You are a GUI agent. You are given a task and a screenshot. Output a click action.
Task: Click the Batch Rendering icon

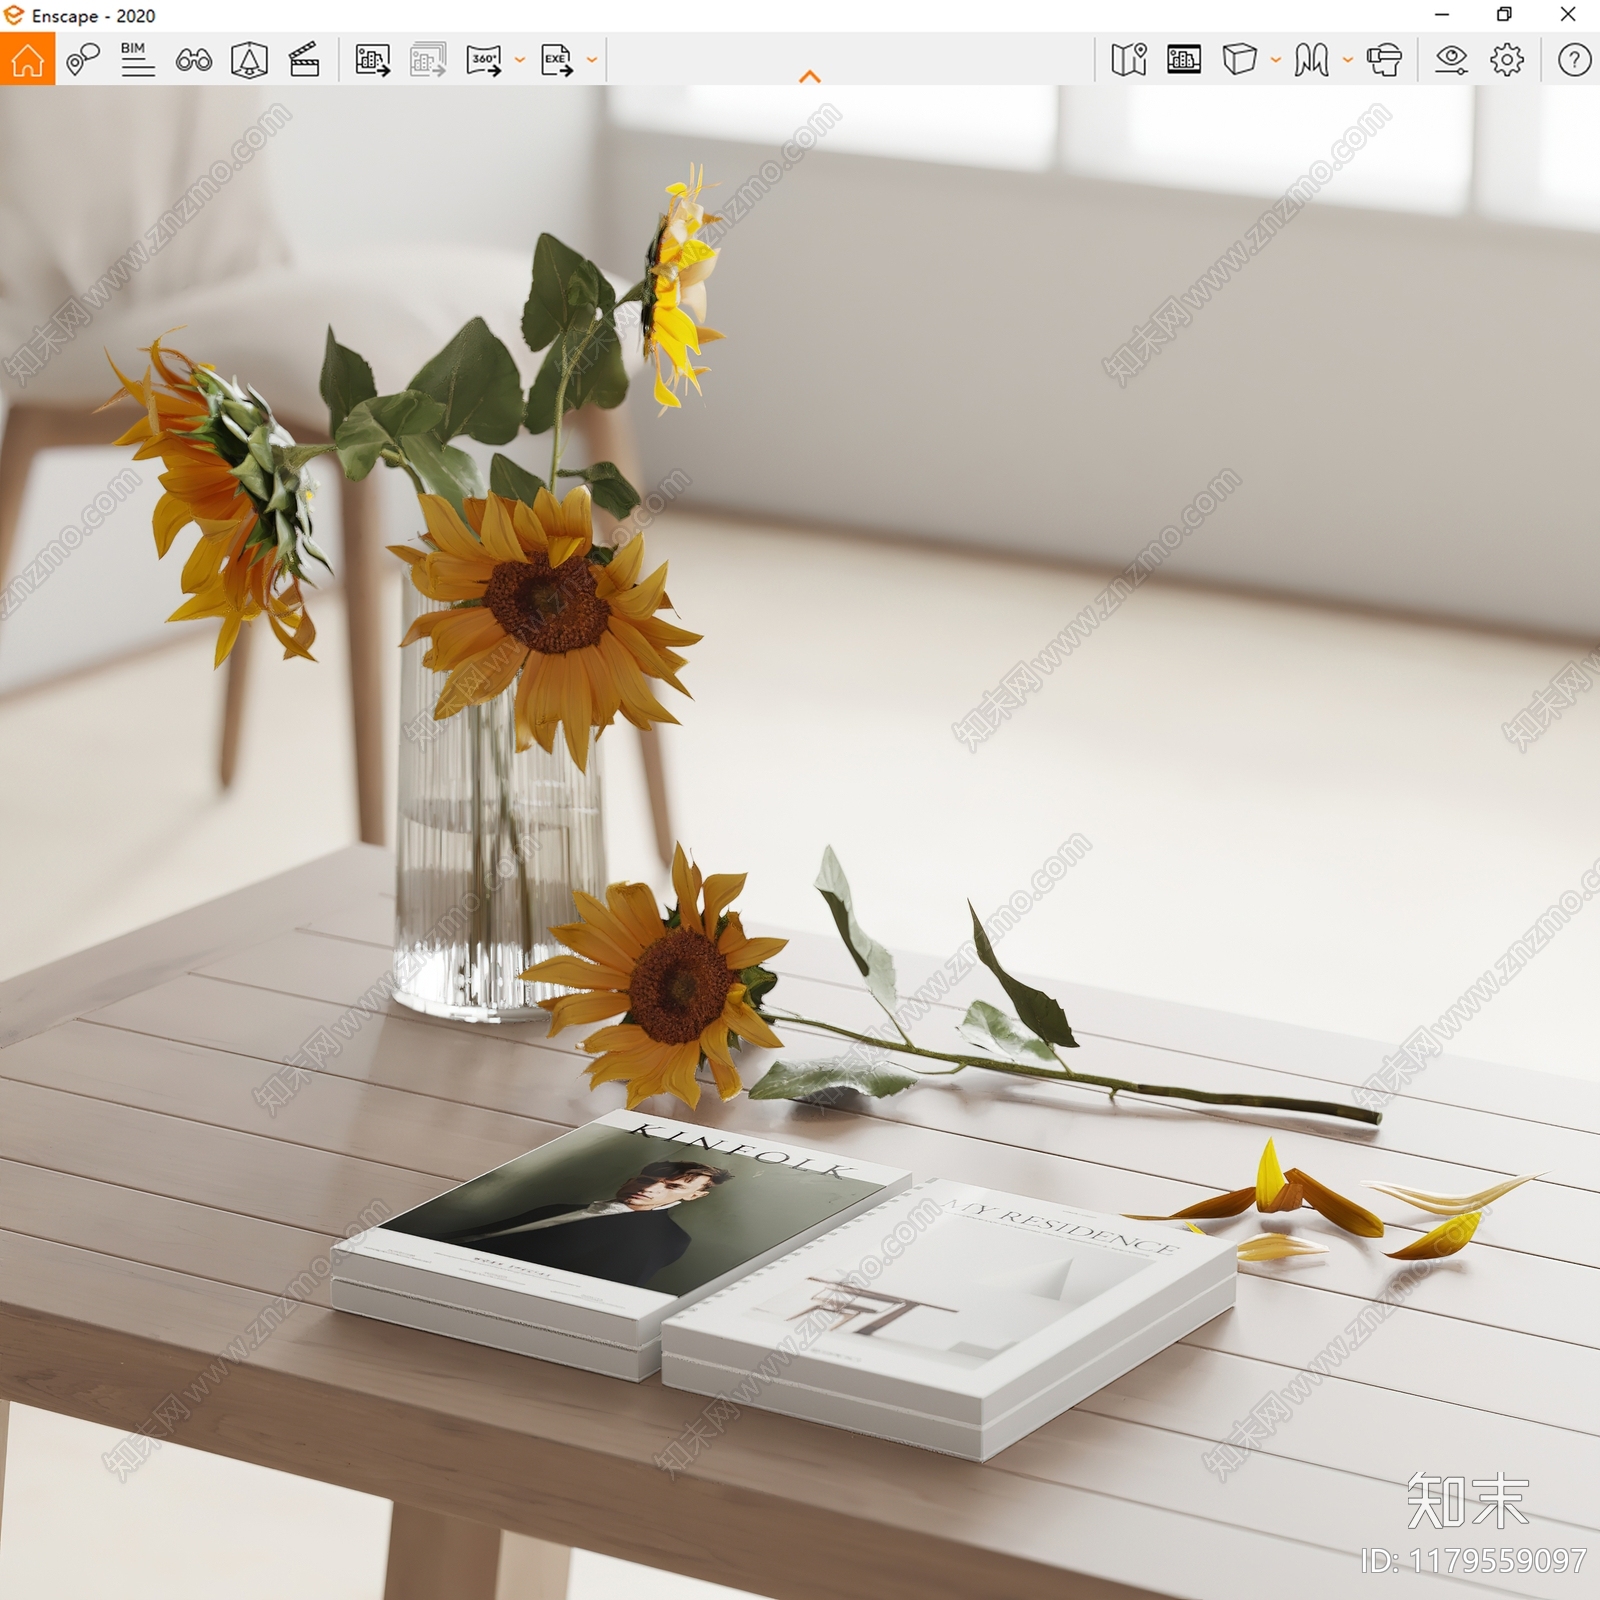click(428, 60)
